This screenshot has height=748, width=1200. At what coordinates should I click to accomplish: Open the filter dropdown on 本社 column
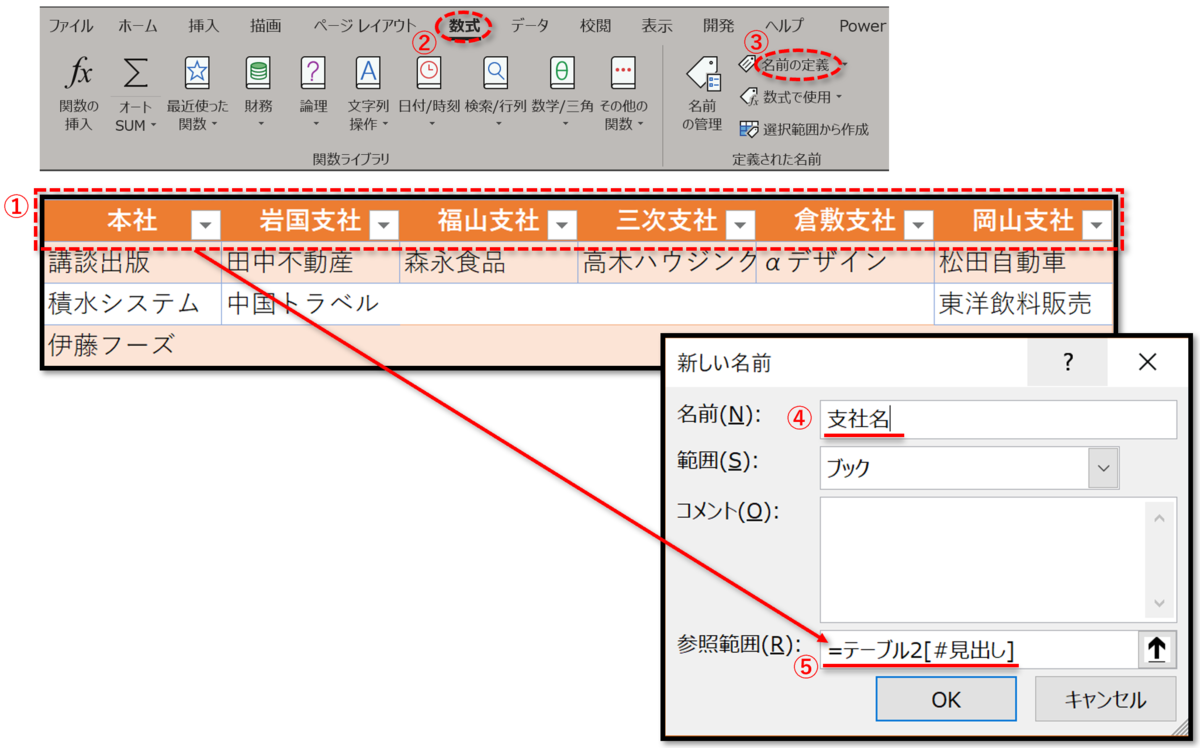[x=205, y=222]
